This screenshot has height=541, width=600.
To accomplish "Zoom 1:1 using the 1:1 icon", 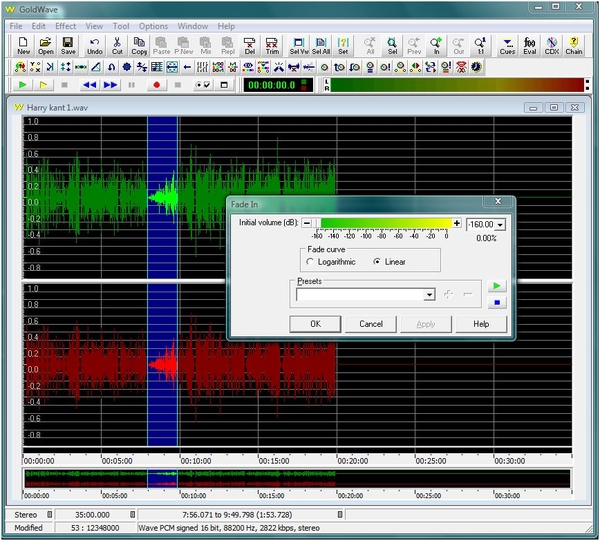I will coord(481,46).
